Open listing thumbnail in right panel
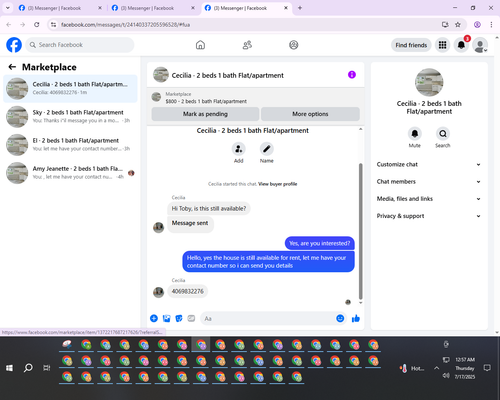Screen dimensions: 500x400 [429, 82]
